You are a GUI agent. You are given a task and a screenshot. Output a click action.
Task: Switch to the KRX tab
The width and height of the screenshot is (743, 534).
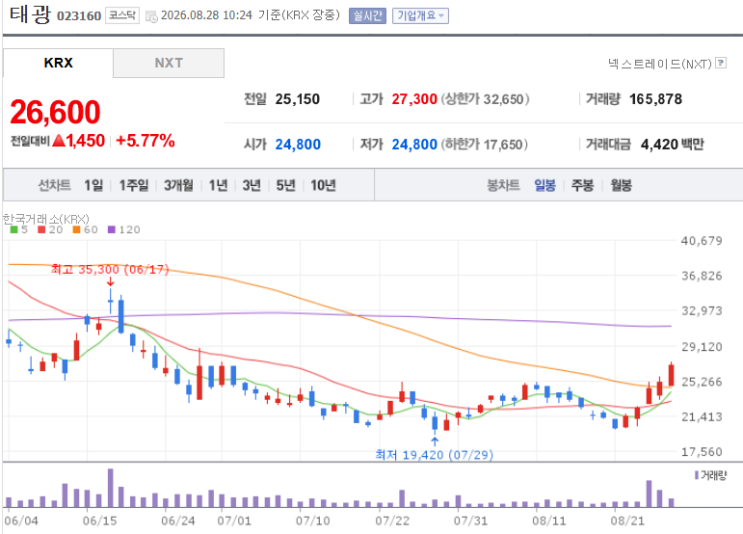point(58,63)
